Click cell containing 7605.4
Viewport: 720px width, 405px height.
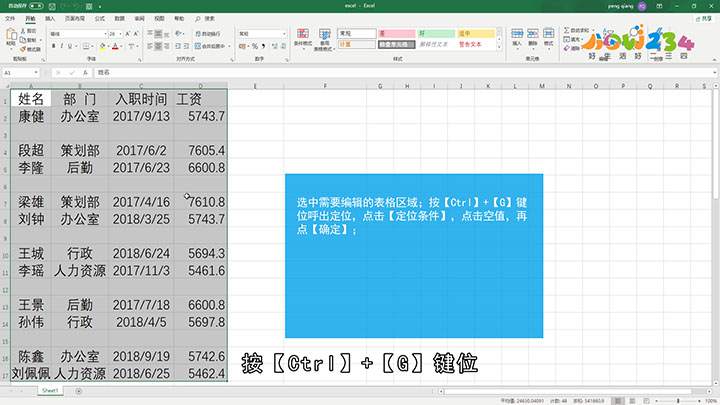pos(201,151)
